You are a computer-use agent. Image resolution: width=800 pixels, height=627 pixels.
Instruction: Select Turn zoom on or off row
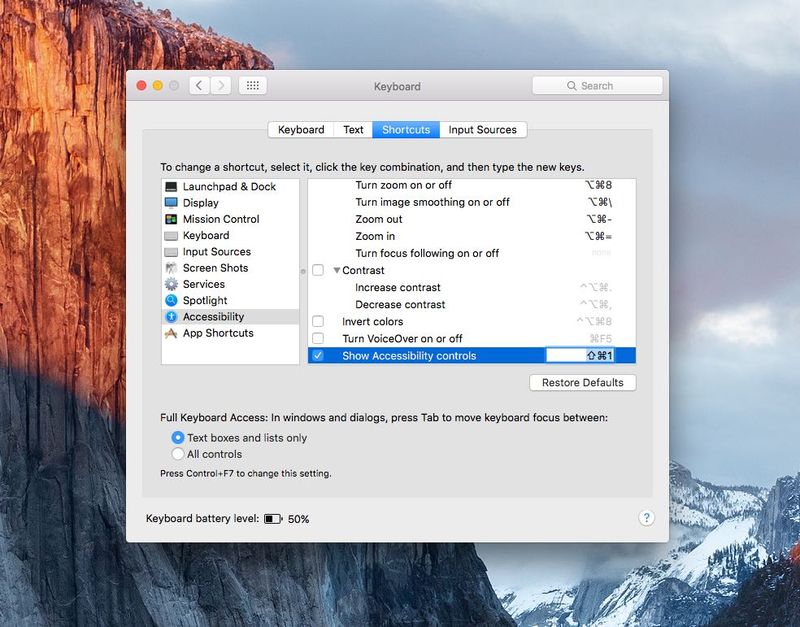(472, 185)
